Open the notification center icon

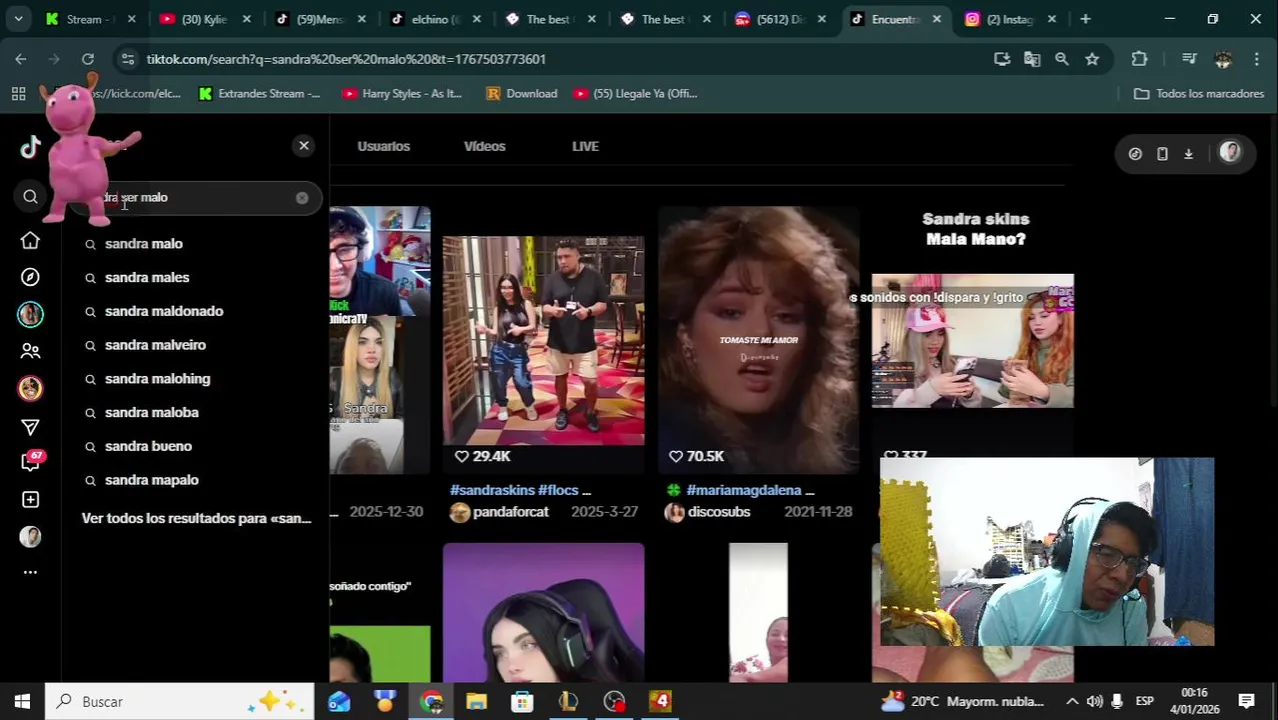click(1246, 701)
